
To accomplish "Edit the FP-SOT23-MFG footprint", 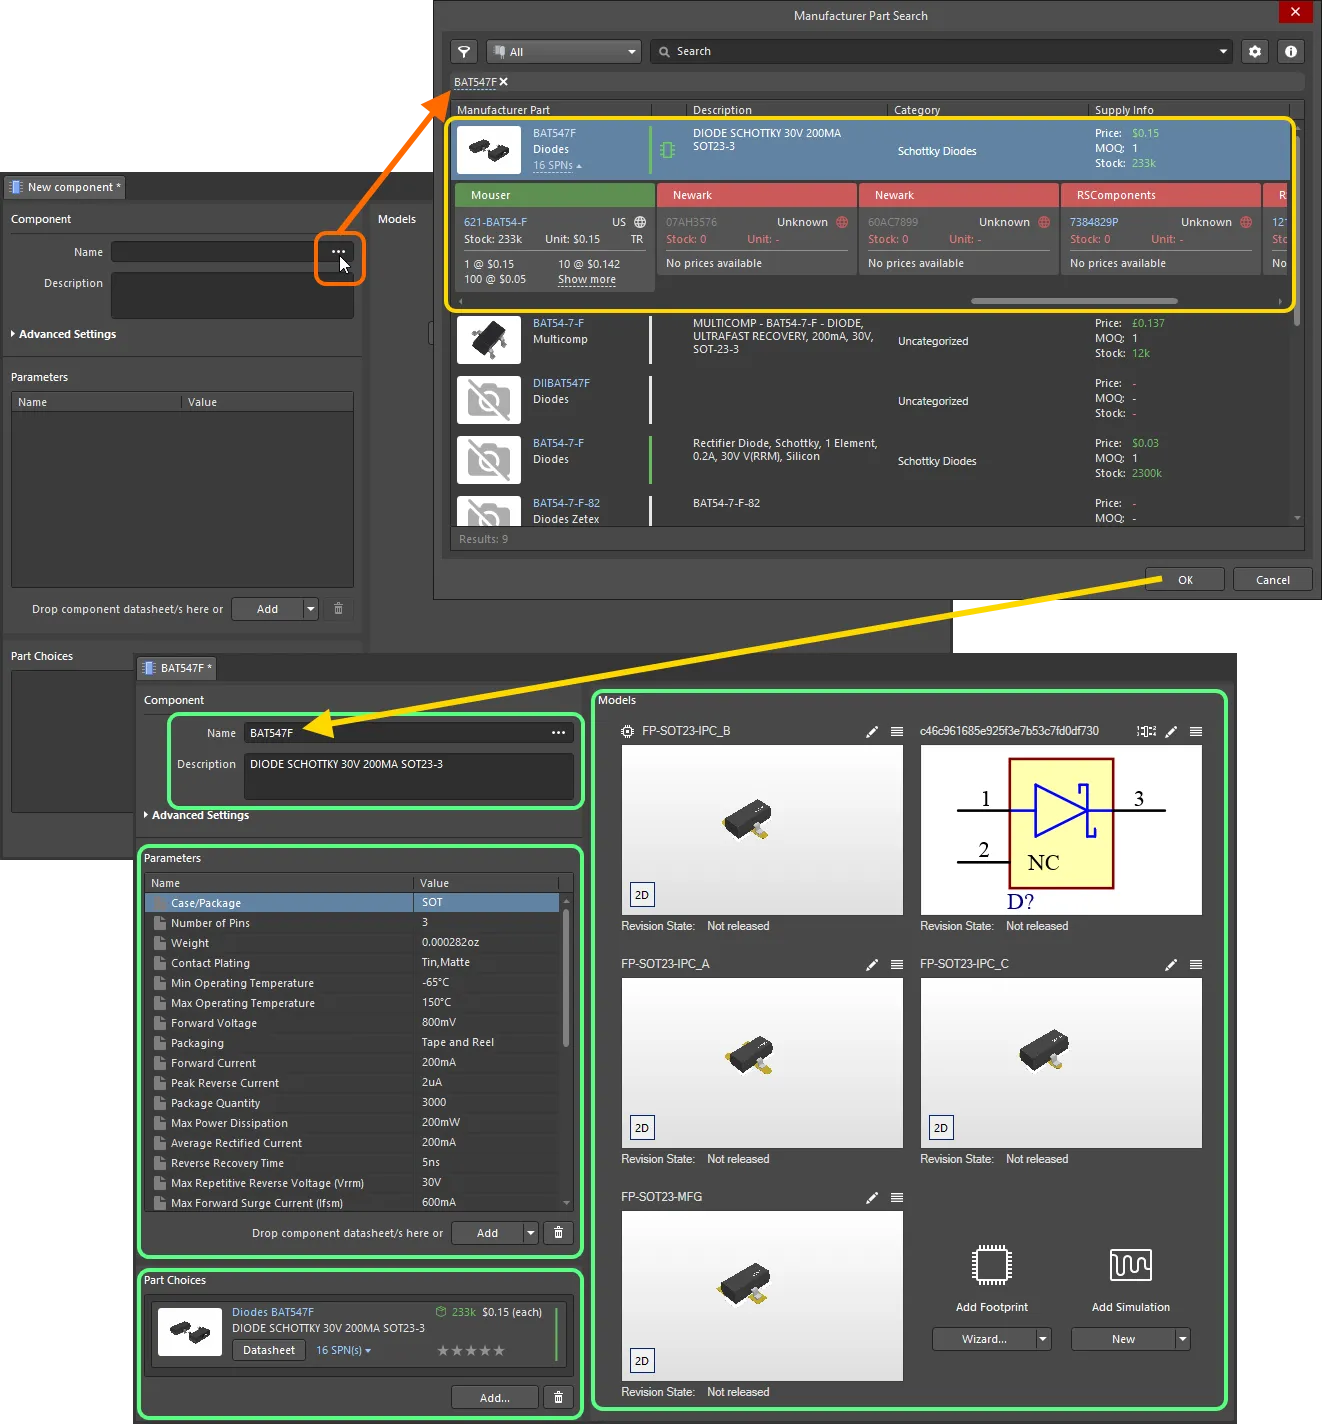I will tap(872, 1198).
